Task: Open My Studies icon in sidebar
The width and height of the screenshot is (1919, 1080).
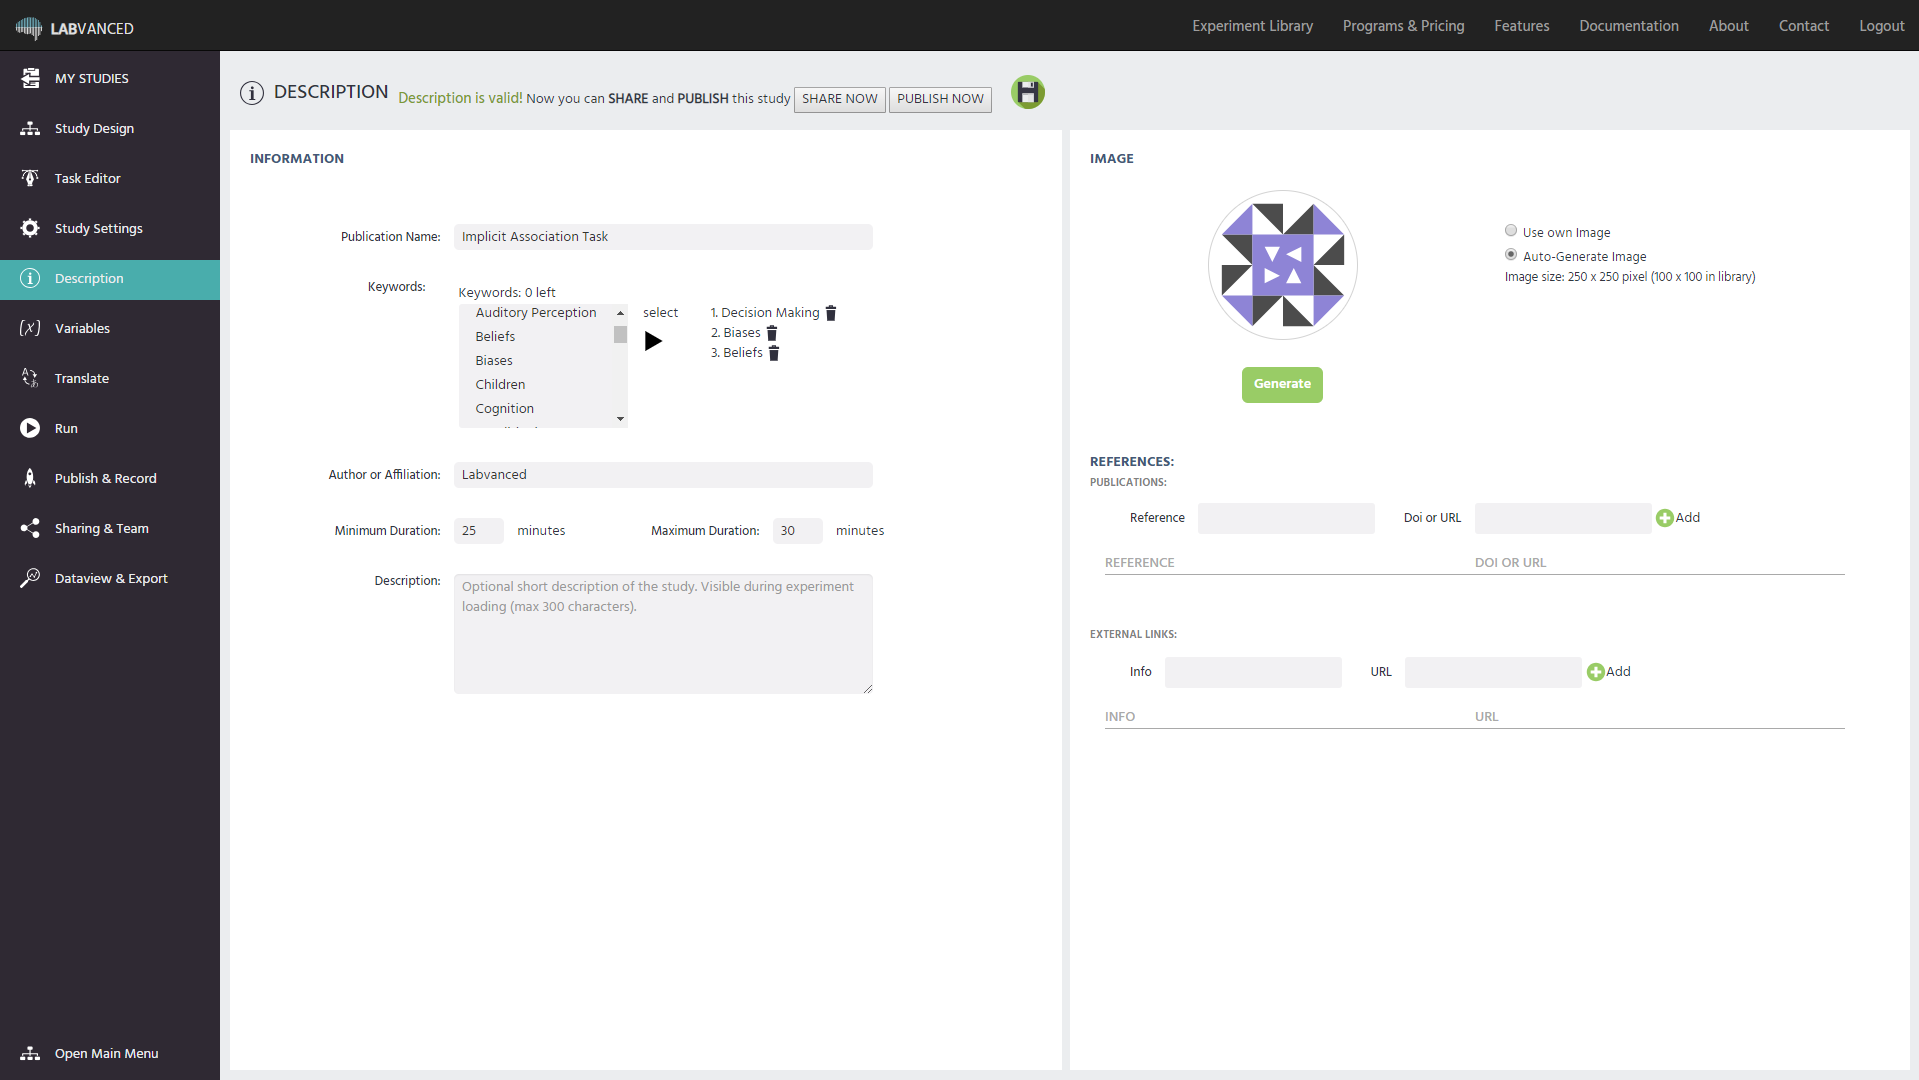Action: pyautogui.click(x=30, y=78)
